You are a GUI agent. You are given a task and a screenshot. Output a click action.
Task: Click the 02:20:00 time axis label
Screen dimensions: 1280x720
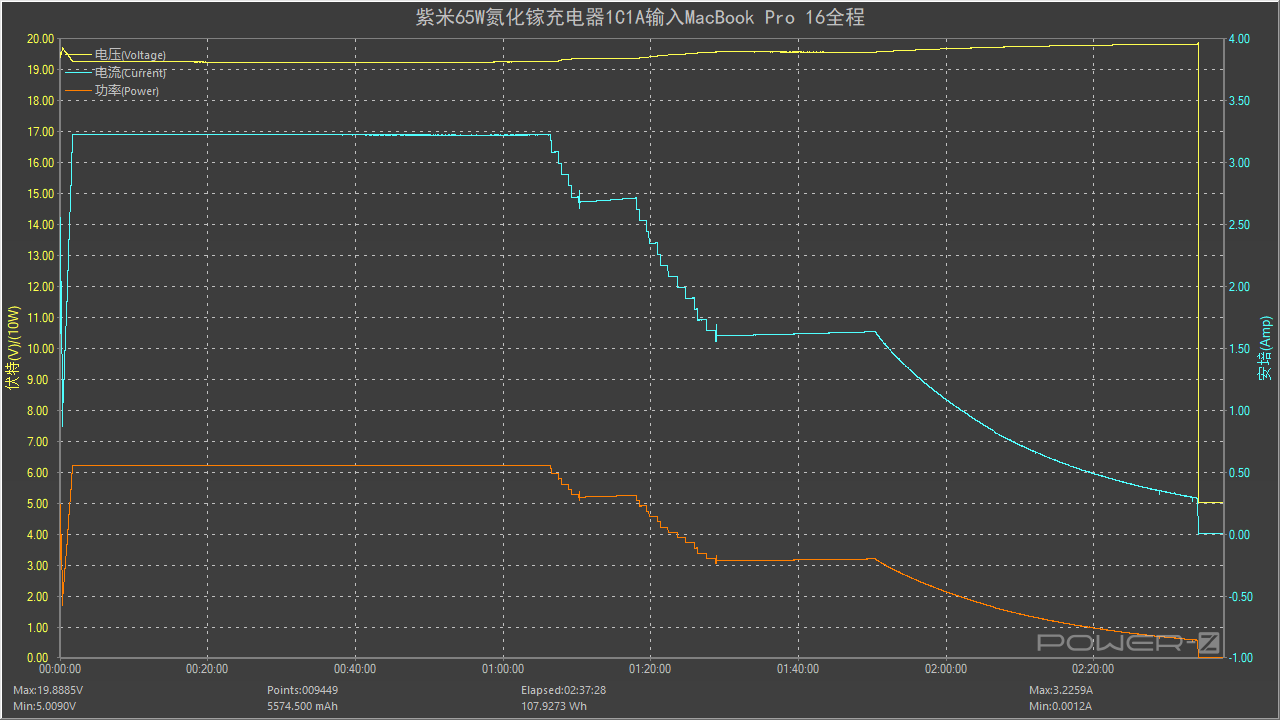click(x=1093, y=669)
